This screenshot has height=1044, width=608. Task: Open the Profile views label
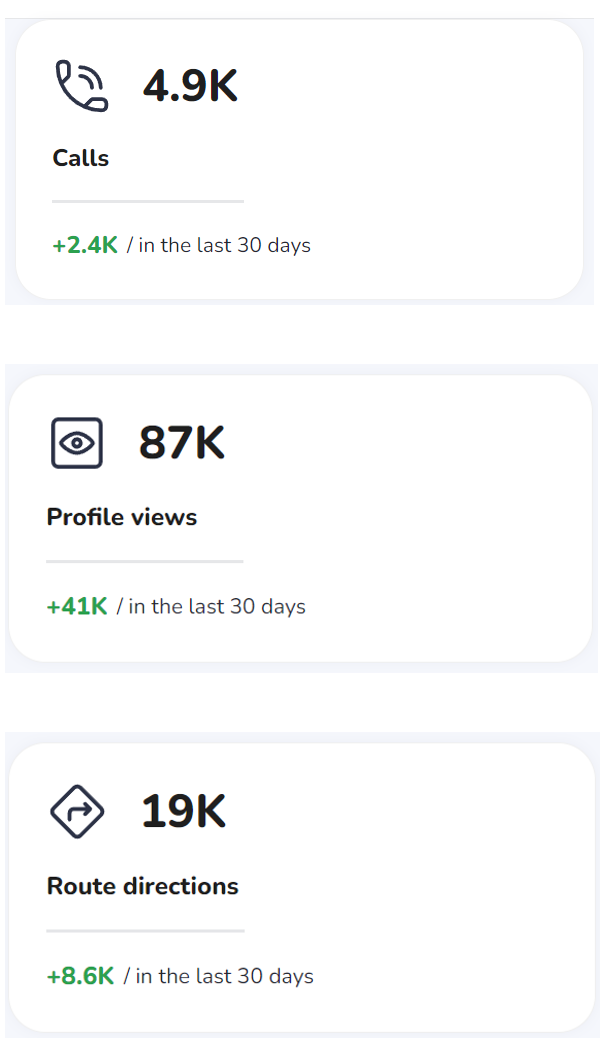pos(122,517)
